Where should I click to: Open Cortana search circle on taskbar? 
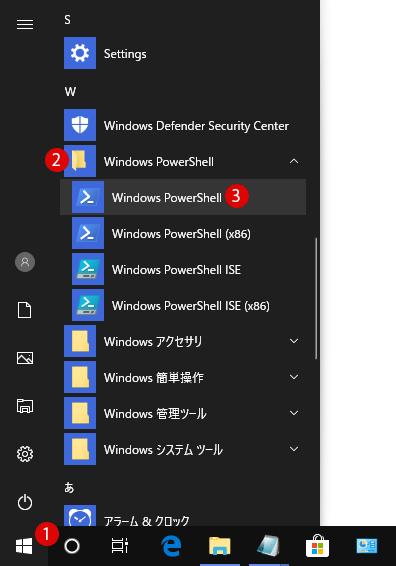pos(72,546)
